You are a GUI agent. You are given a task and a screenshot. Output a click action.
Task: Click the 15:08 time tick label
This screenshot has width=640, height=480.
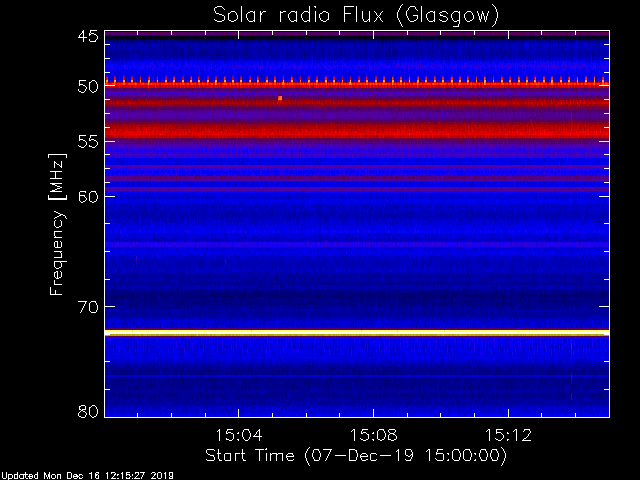[x=373, y=435]
